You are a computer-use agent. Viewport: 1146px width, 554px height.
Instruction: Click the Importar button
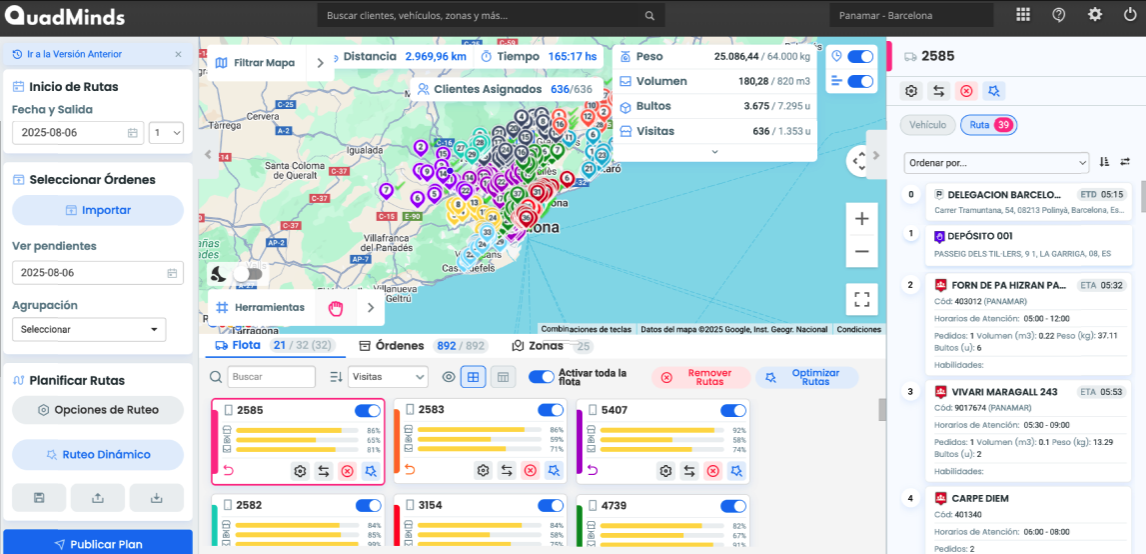pos(98,210)
